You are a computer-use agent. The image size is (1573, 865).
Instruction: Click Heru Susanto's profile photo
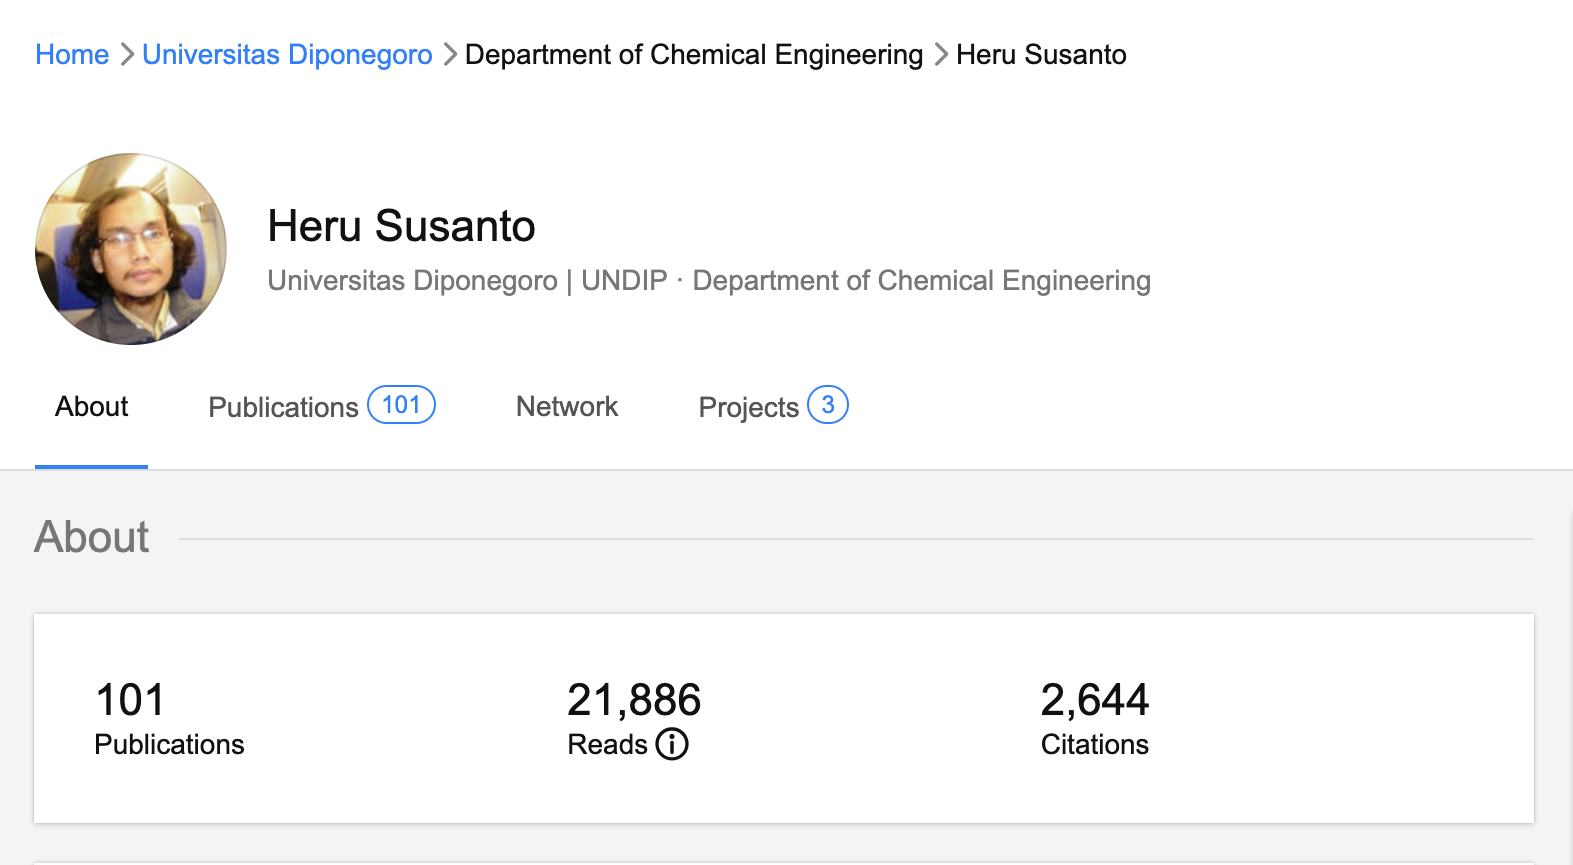(131, 249)
